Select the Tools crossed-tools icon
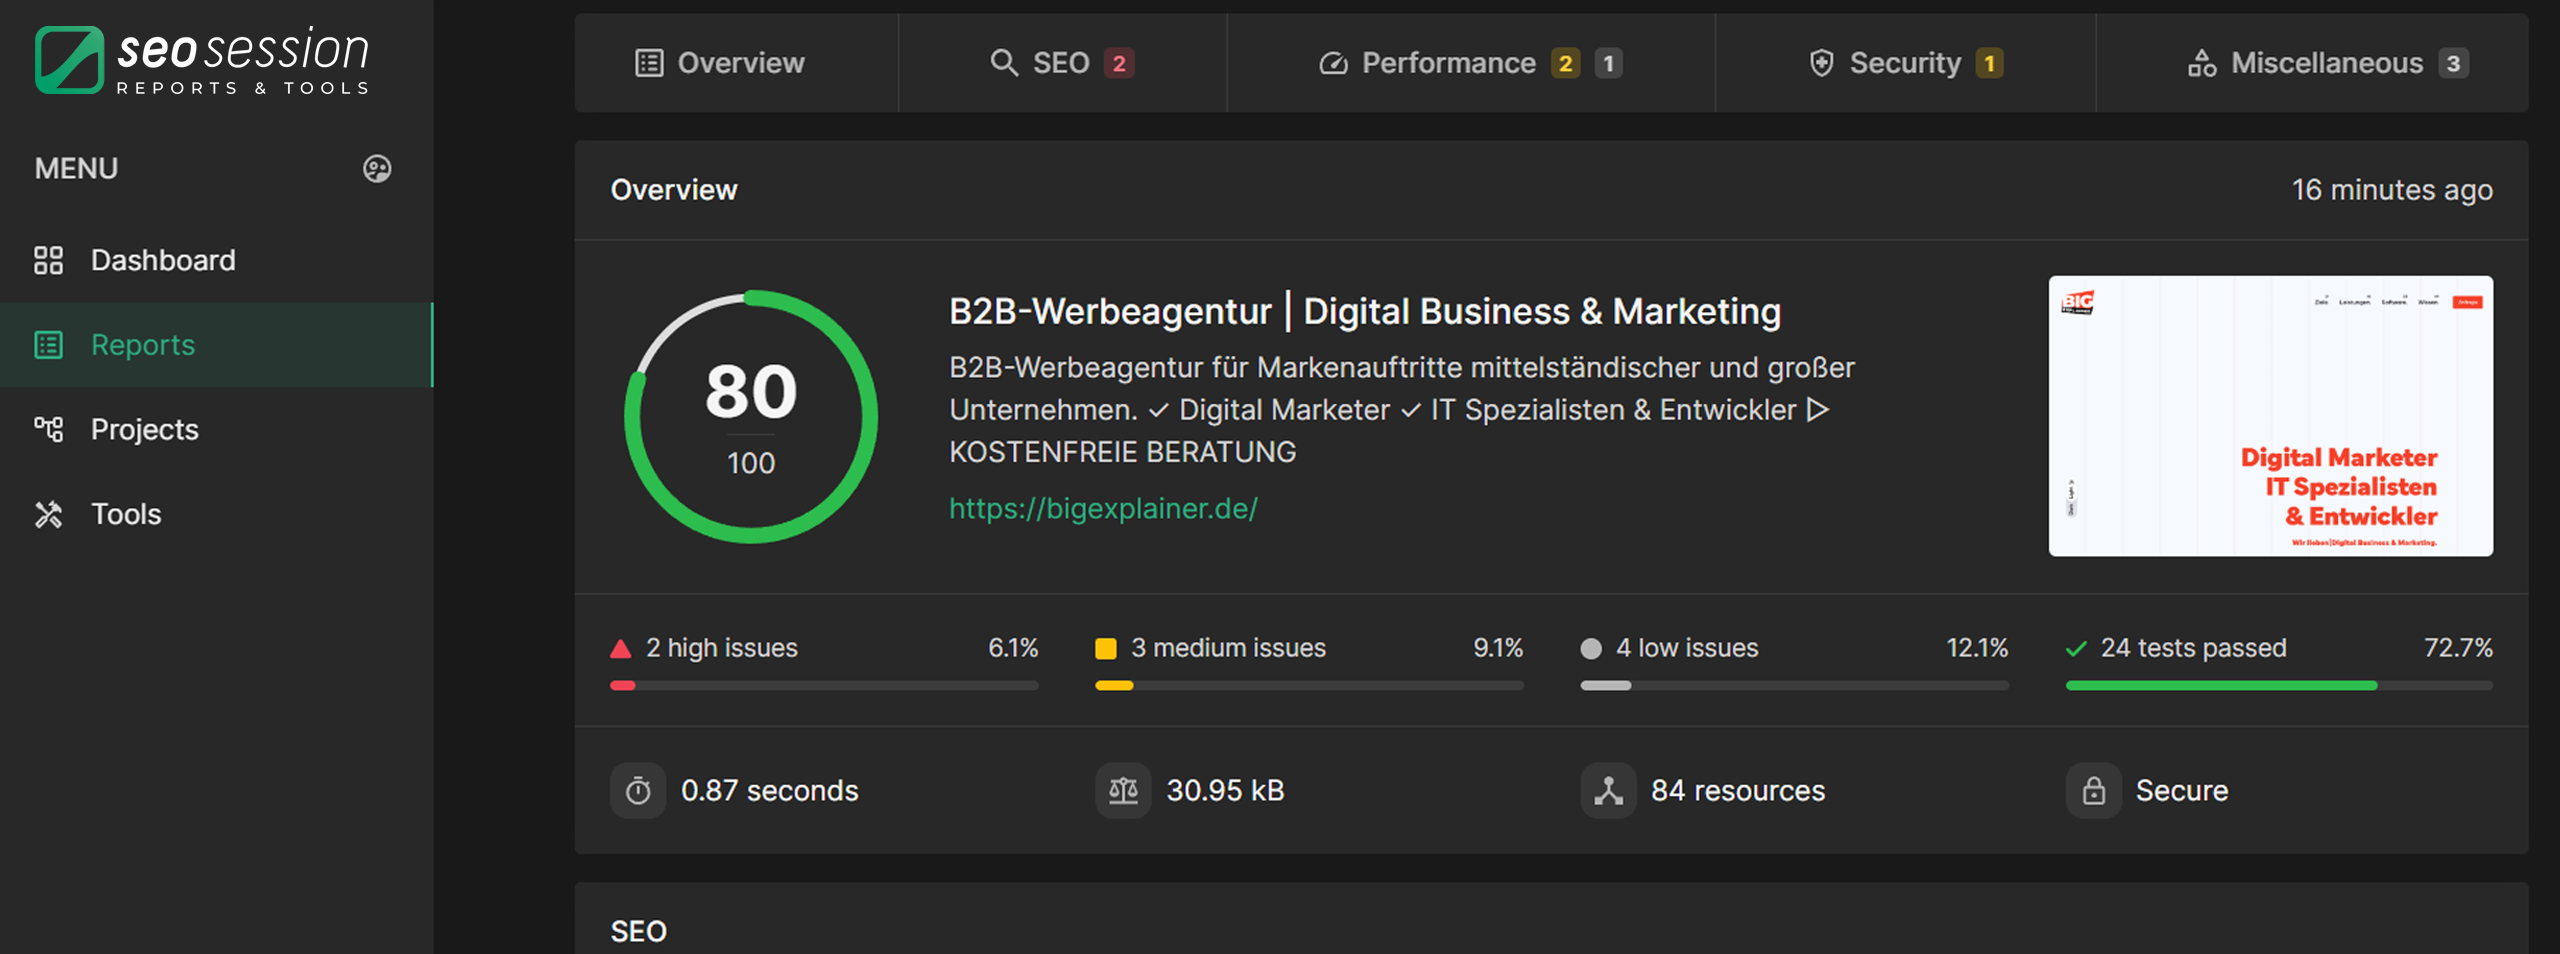The height and width of the screenshot is (954, 2560). pyautogui.click(x=50, y=514)
